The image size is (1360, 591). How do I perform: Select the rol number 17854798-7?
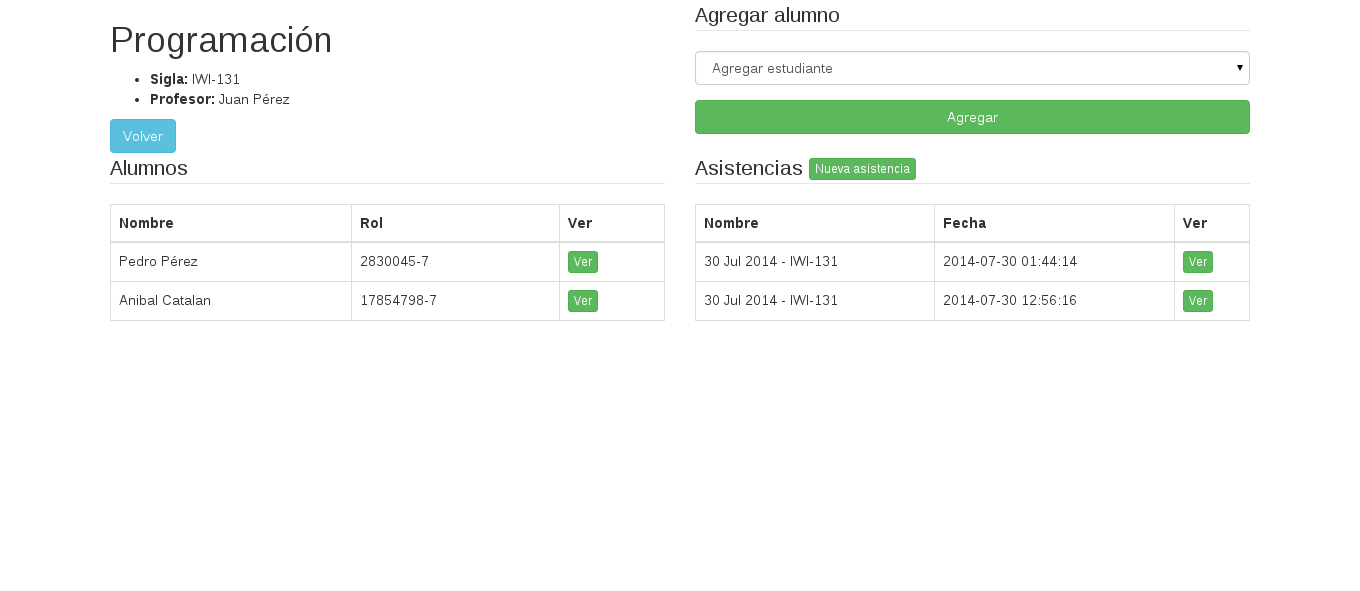[398, 301]
